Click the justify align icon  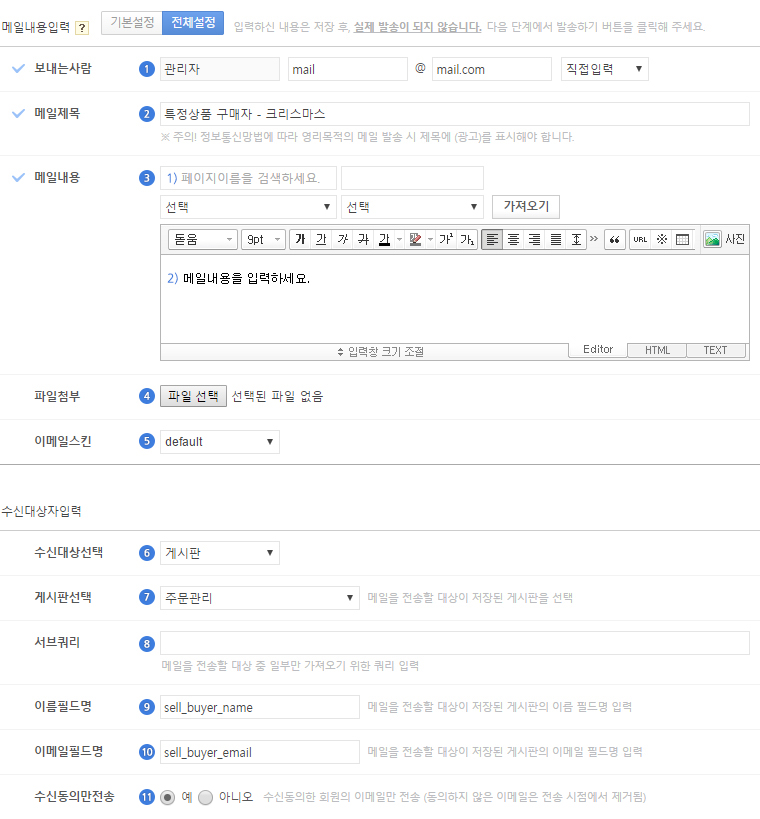tap(555, 240)
